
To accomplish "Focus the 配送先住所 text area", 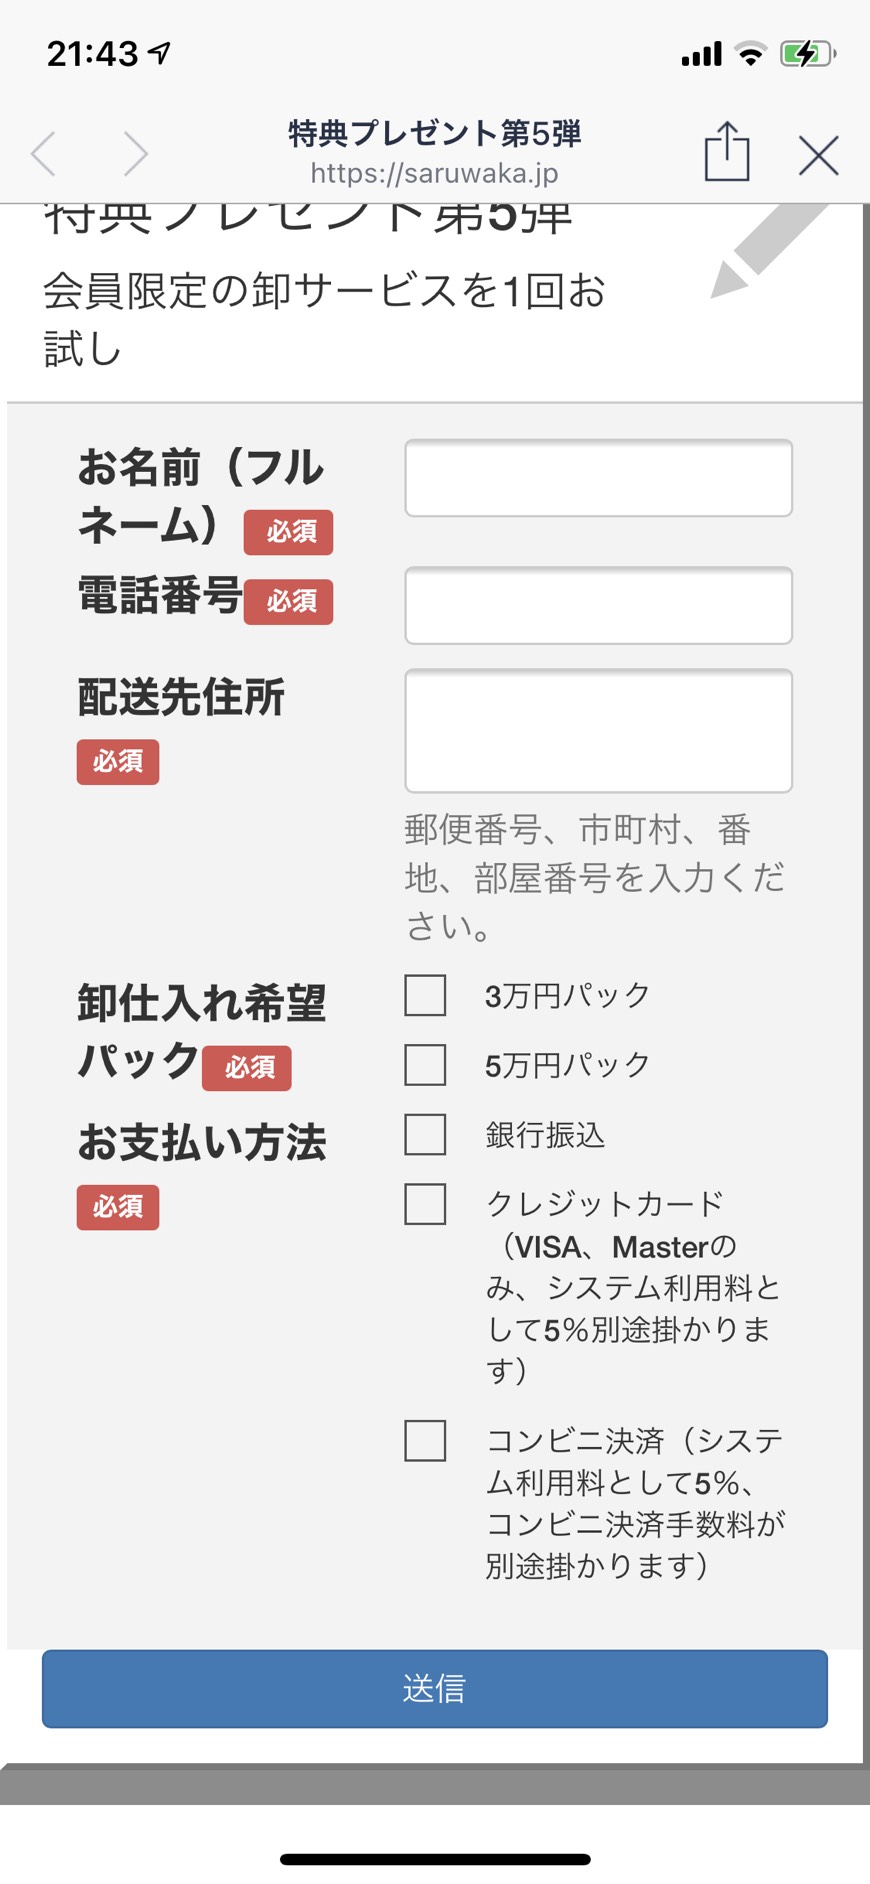I will (x=598, y=731).
